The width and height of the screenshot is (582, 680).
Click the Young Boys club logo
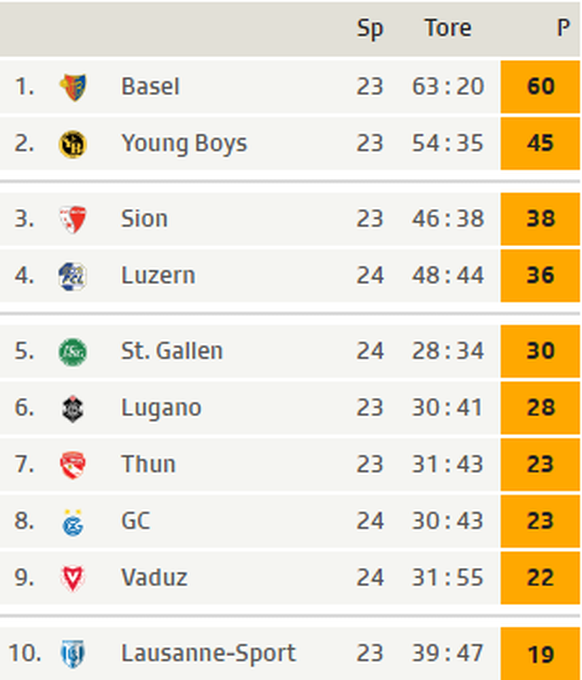(x=73, y=144)
